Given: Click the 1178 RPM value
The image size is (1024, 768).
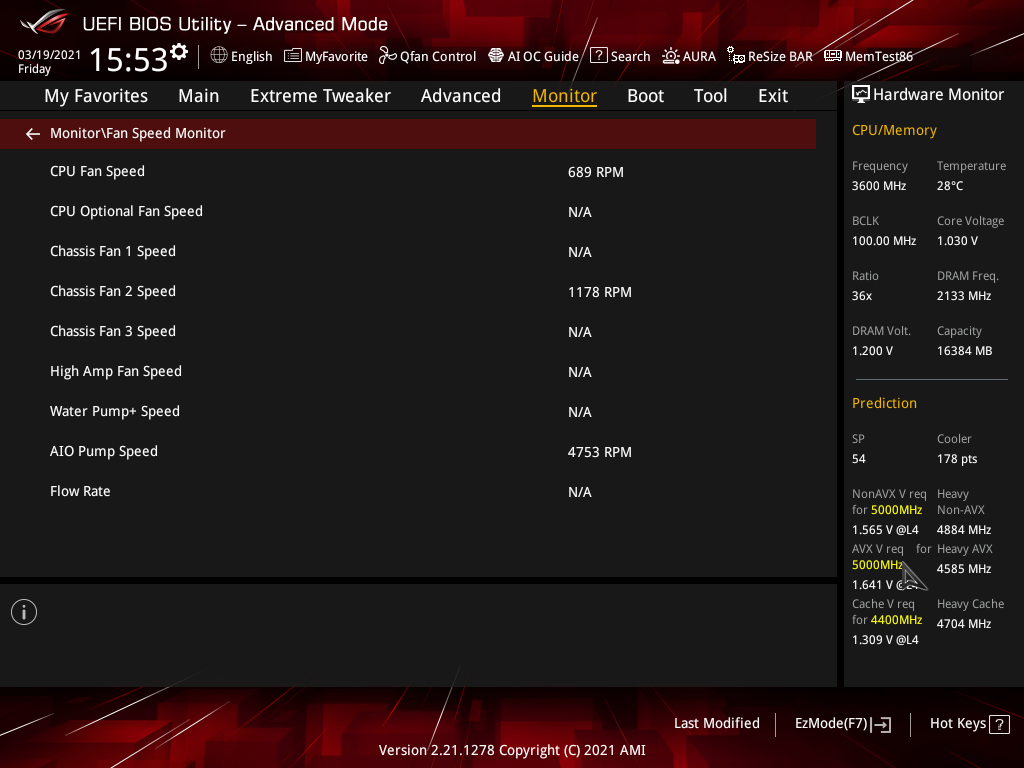Looking at the screenshot, I should click(x=600, y=292).
